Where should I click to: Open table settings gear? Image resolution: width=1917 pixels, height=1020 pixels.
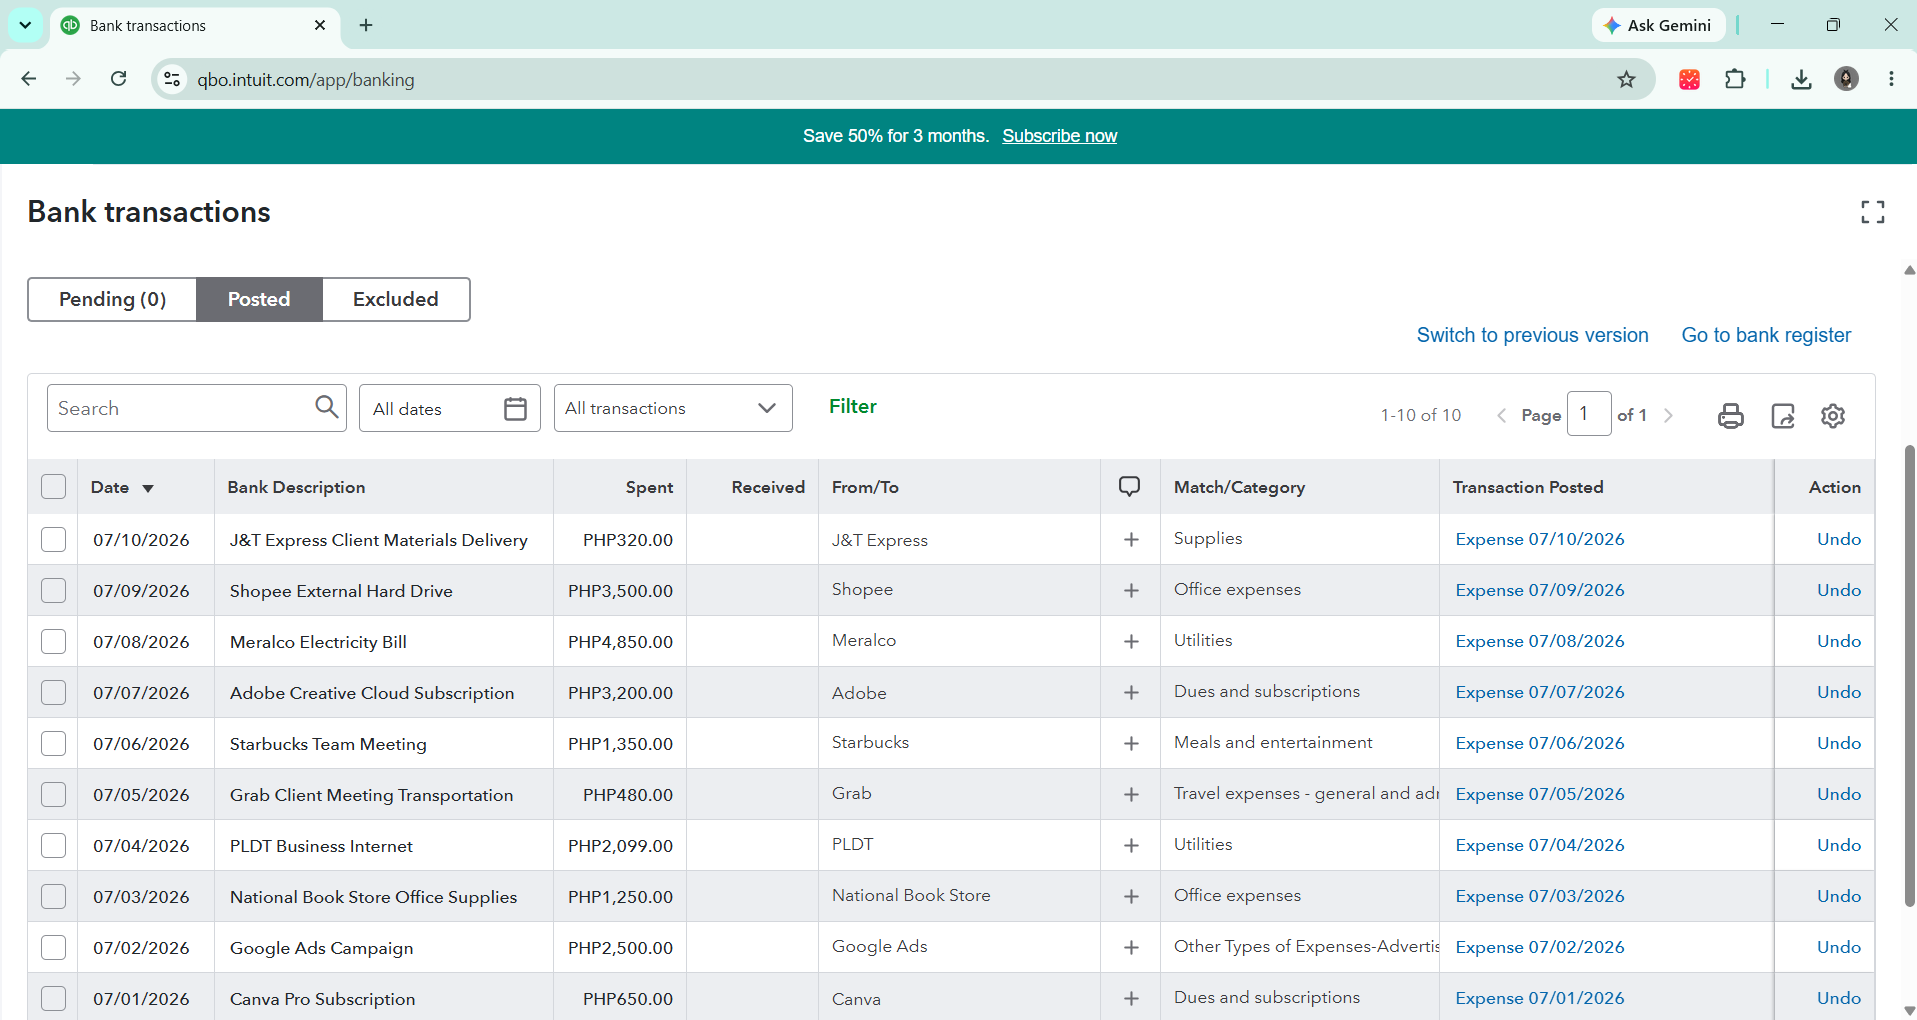(1832, 415)
